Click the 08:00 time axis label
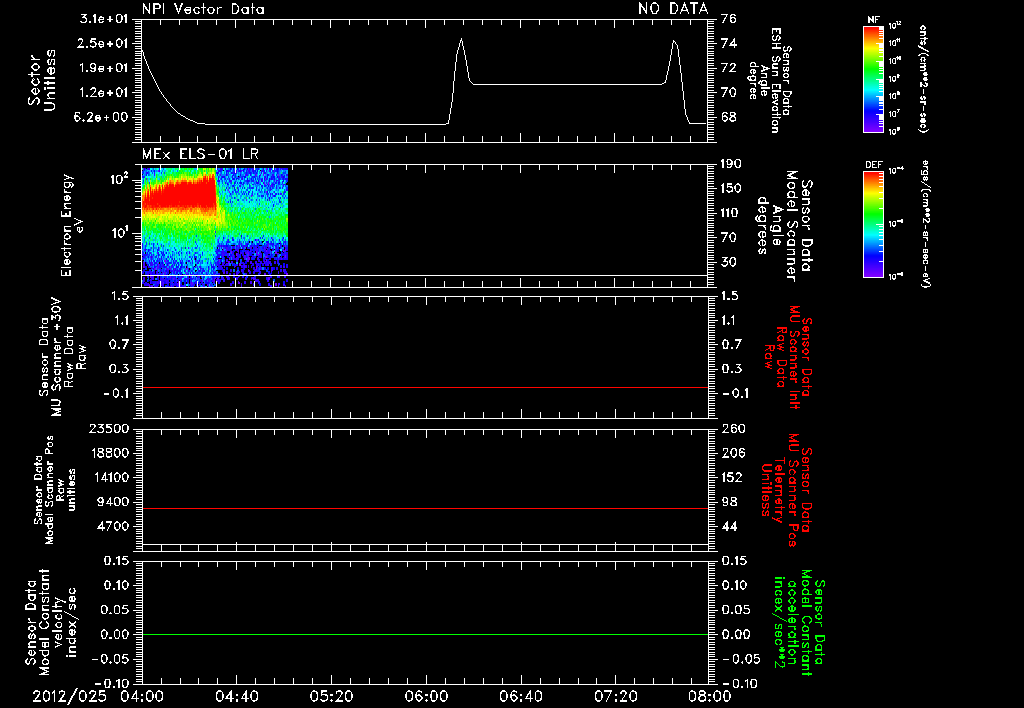 point(710,696)
